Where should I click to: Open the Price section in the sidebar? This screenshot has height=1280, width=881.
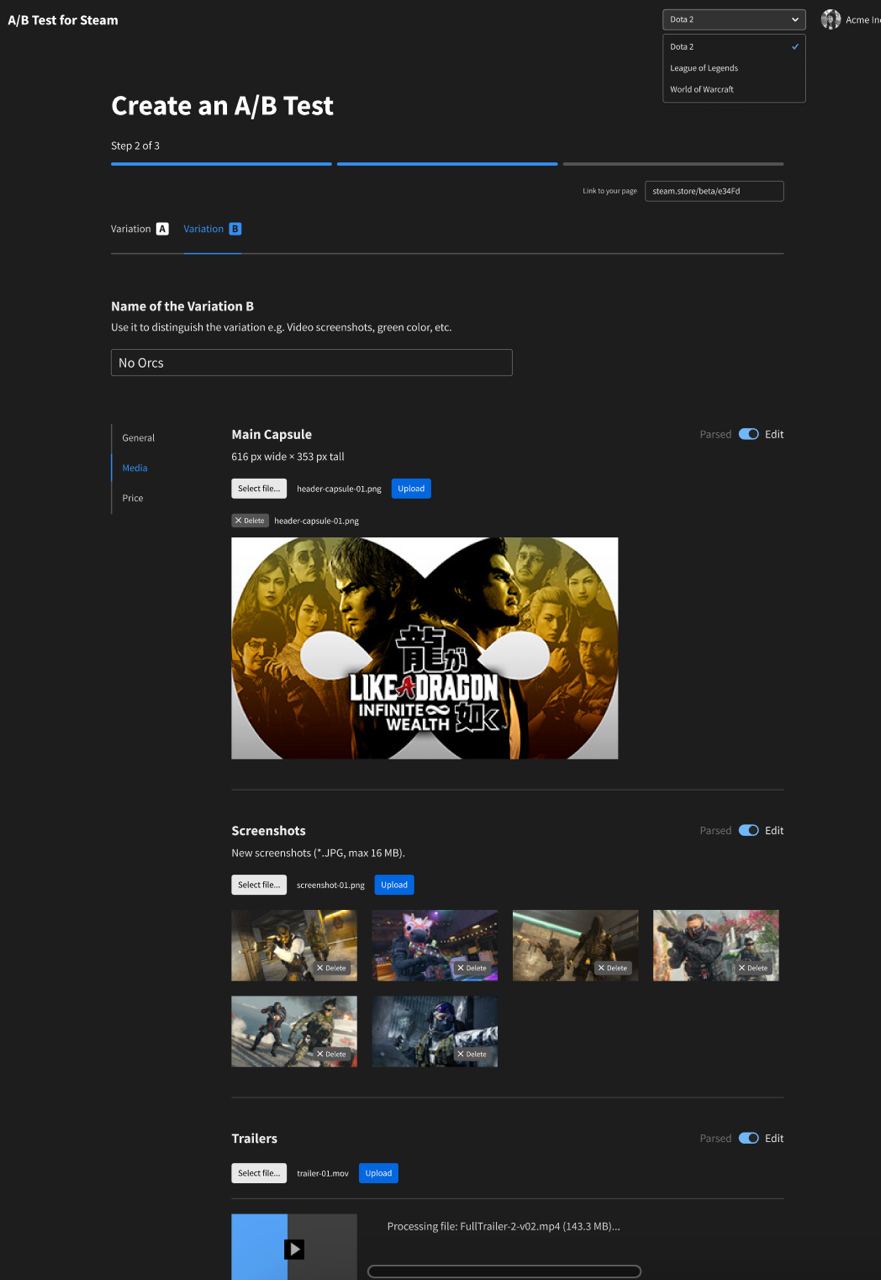point(133,498)
